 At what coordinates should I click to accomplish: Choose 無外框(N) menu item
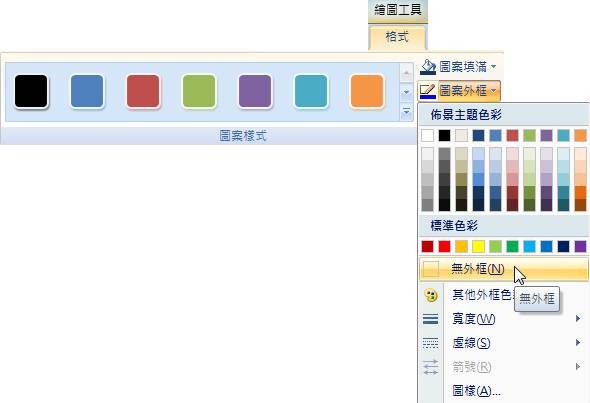tap(503, 269)
